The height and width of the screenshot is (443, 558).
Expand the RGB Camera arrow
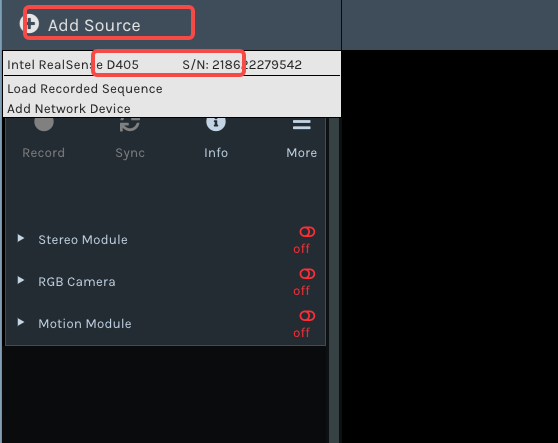click(21, 280)
